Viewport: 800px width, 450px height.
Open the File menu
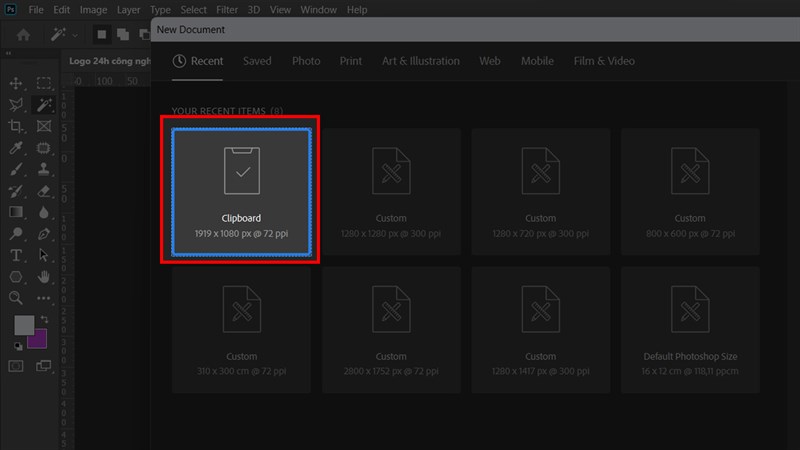point(36,10)
